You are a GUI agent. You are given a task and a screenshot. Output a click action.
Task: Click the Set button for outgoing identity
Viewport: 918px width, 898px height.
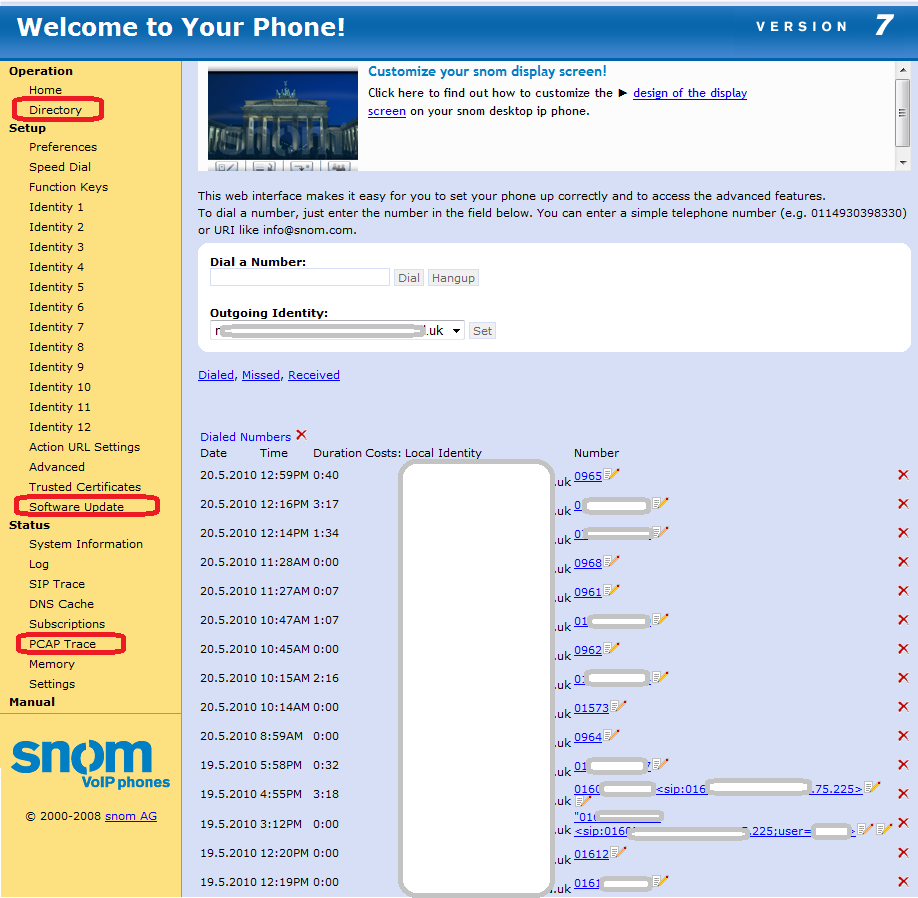click(x=482, y=330)
